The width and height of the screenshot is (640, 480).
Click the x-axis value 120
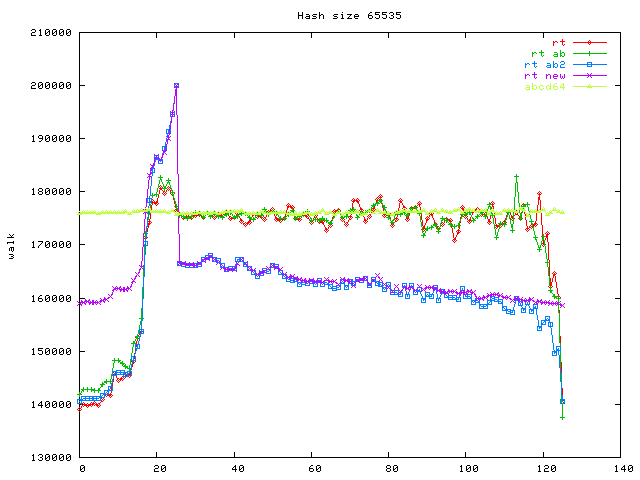pyautogui.click(x=546, y=469)
